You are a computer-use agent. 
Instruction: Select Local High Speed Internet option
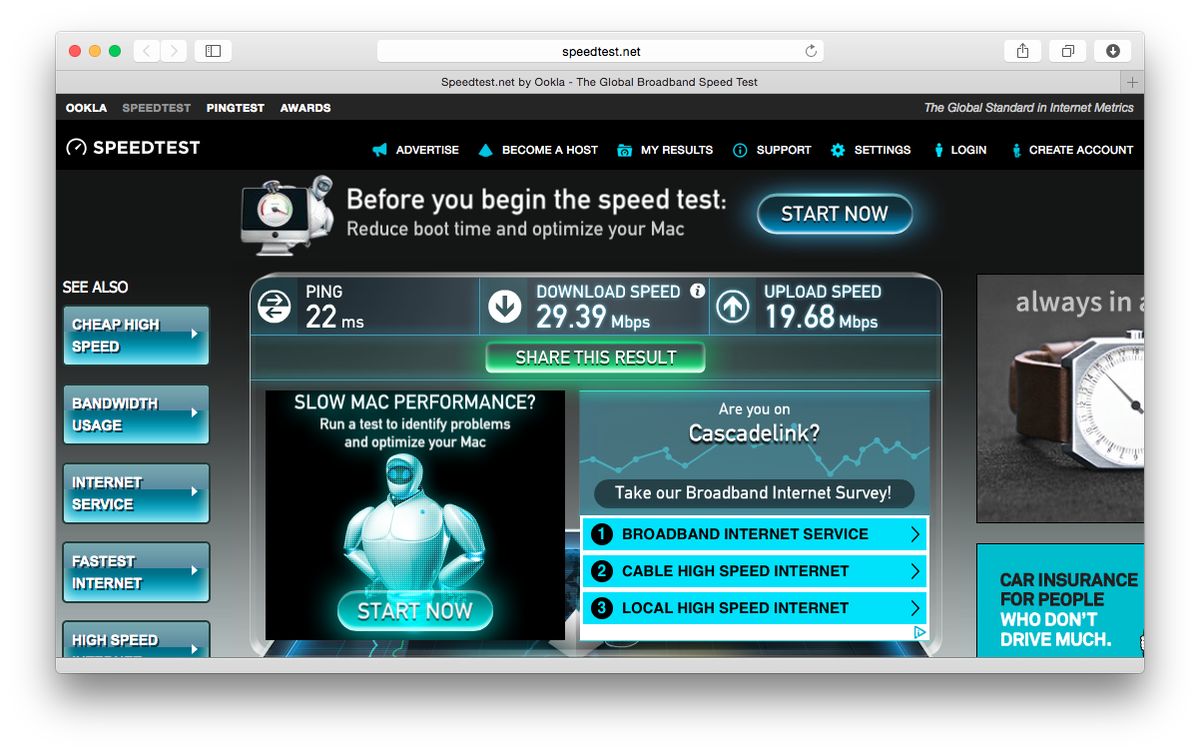[754, 608]
